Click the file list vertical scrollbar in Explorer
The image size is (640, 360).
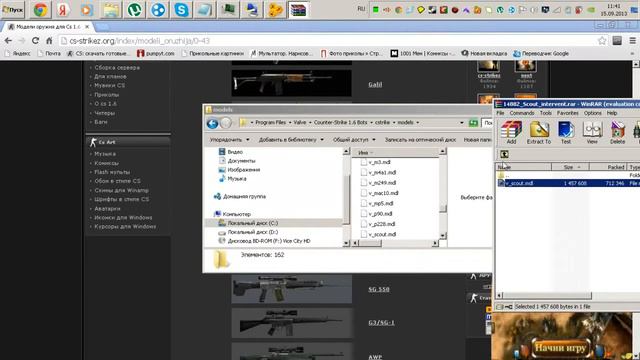point(443,193)
